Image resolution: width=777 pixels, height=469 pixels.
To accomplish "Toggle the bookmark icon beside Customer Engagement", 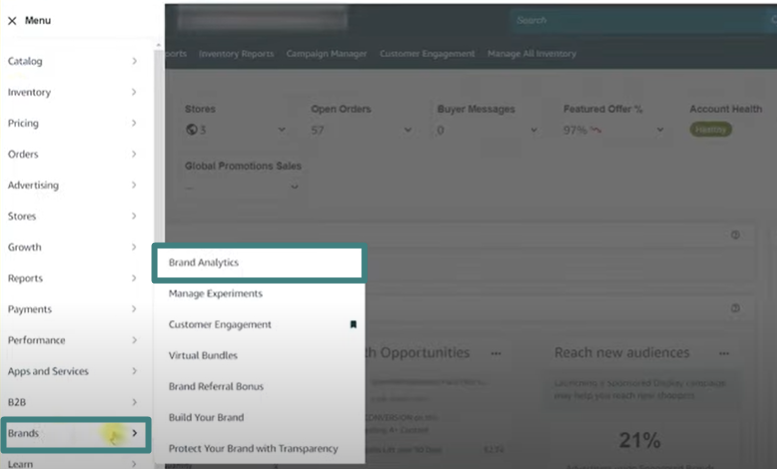I will (353, 324).
